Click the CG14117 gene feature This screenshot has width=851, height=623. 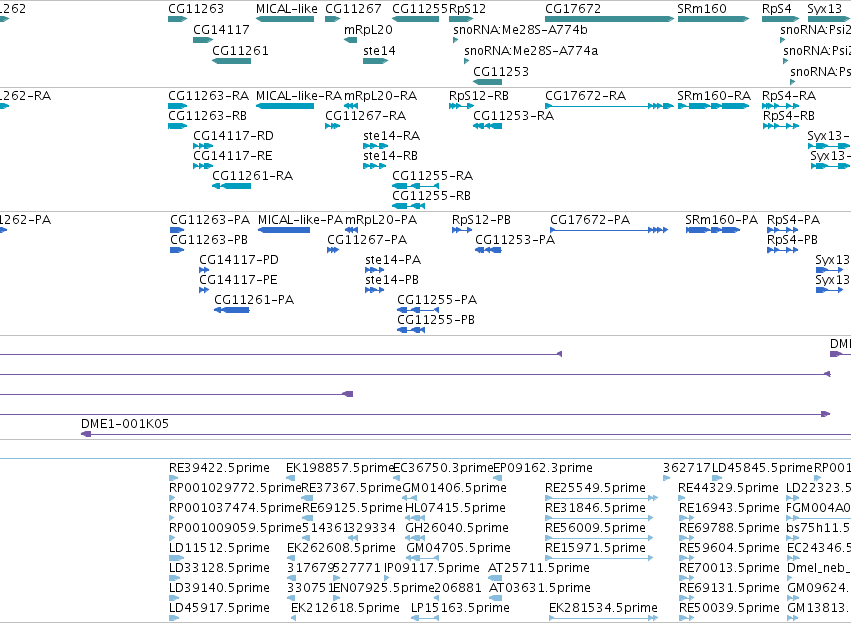(x=203, y=40)
